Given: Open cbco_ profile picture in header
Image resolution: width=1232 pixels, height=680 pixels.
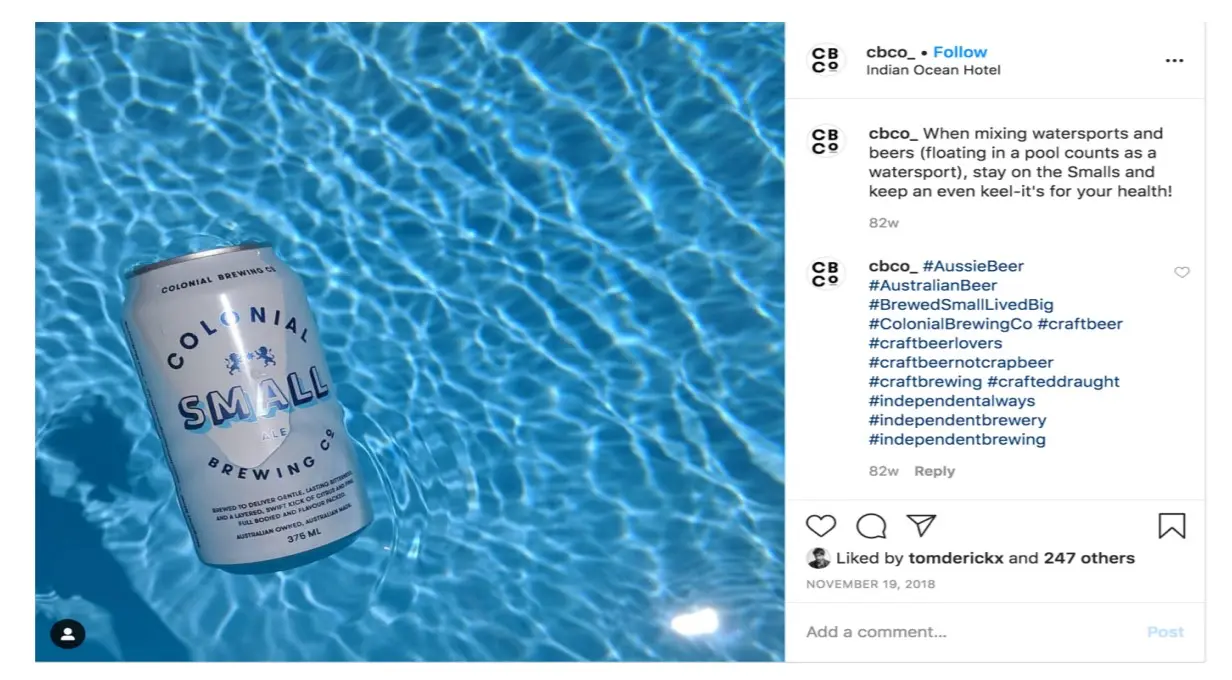Looking at the screenshot, I should (825, 60).
